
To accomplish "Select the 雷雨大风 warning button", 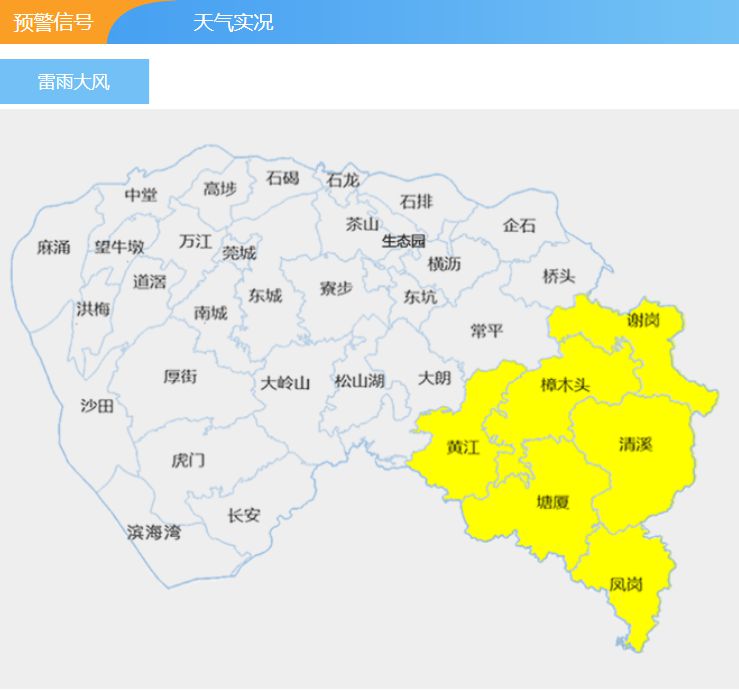I will 74,82.
